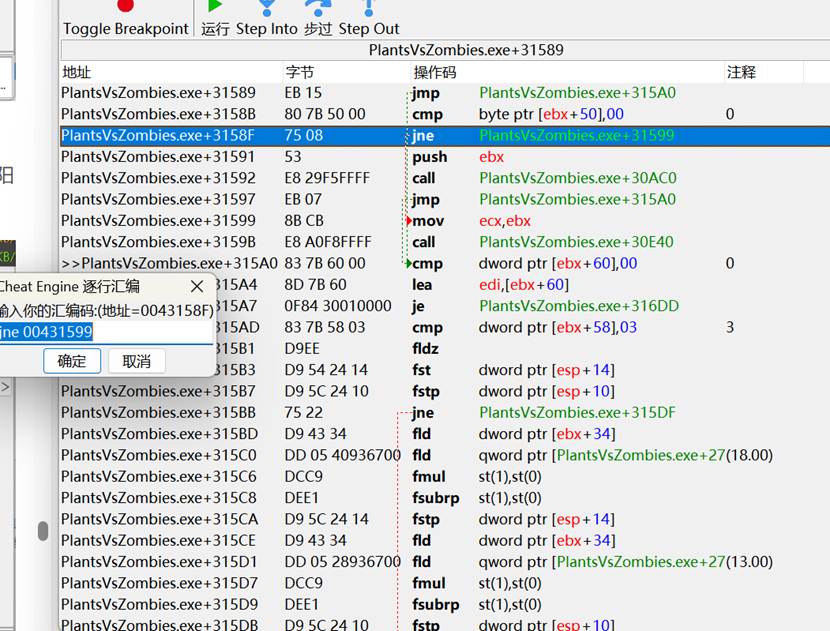Select the current row >>PlantsVsZombies.exe+315A0
Image resolution: width=830 pixels, height=631 pixels.
[x=445, y=263]
